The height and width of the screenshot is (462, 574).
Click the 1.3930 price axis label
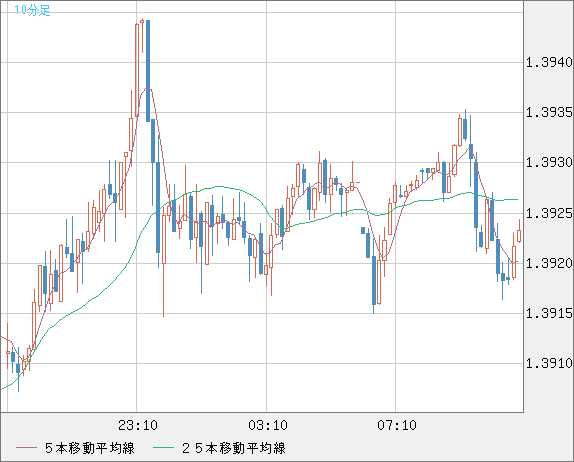point(549,162)
